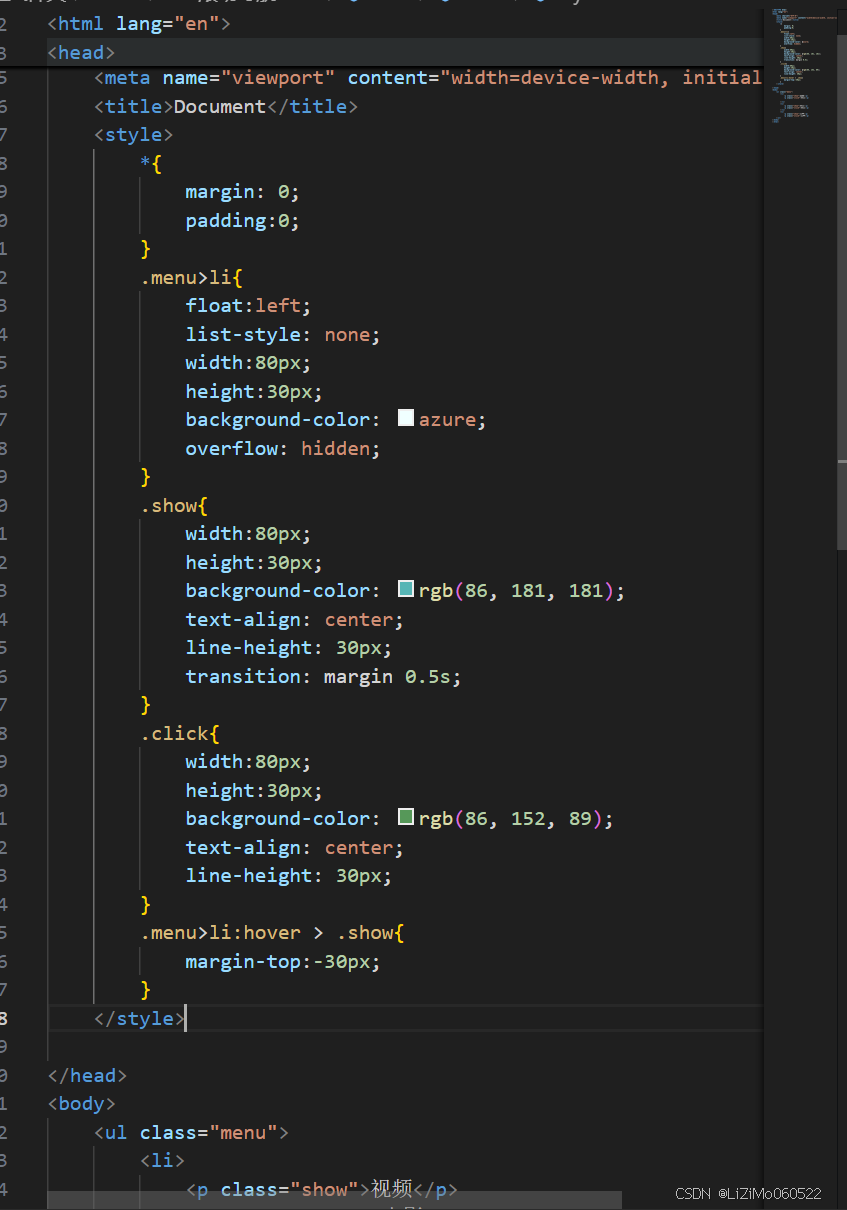Click the teal swatch beside rgb(86, 181, 181)
Viewport: 847px width, 1210px height.
pyautogui.click(x=406, y=589)
